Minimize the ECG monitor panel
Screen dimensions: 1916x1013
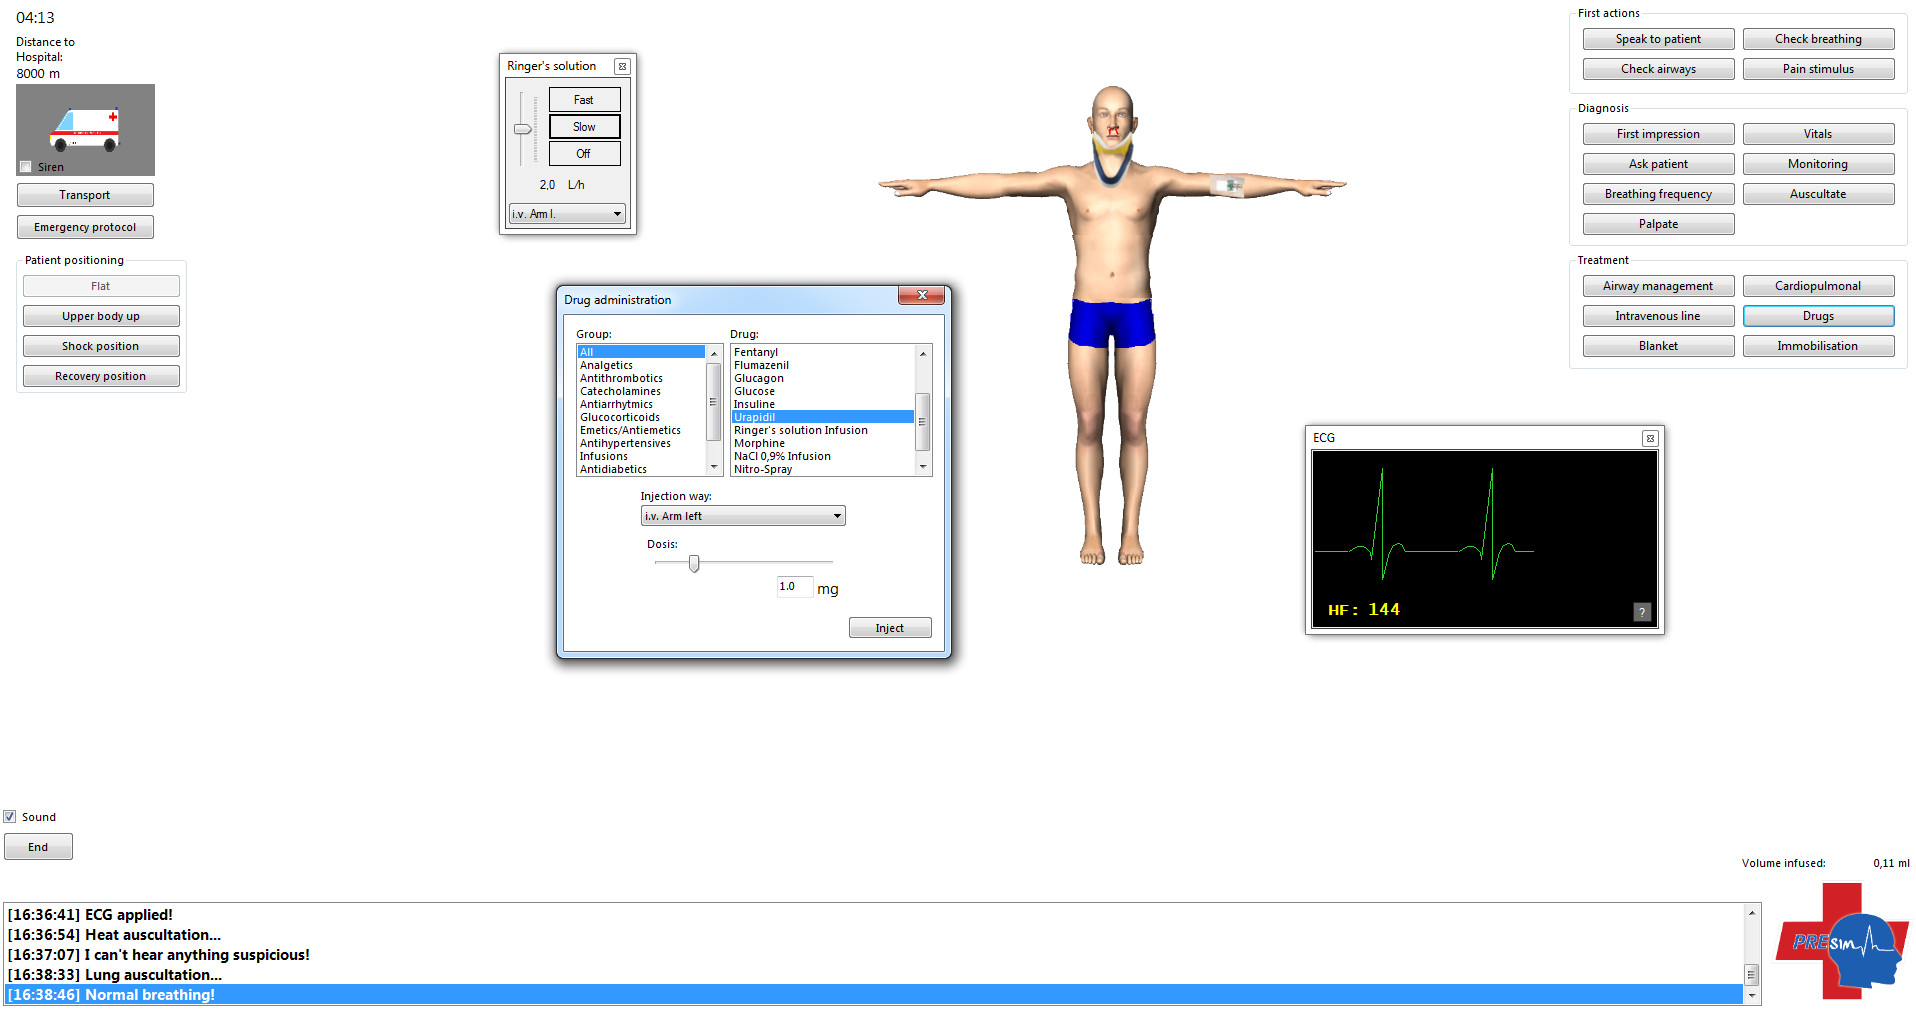[x=1649, y=438]
